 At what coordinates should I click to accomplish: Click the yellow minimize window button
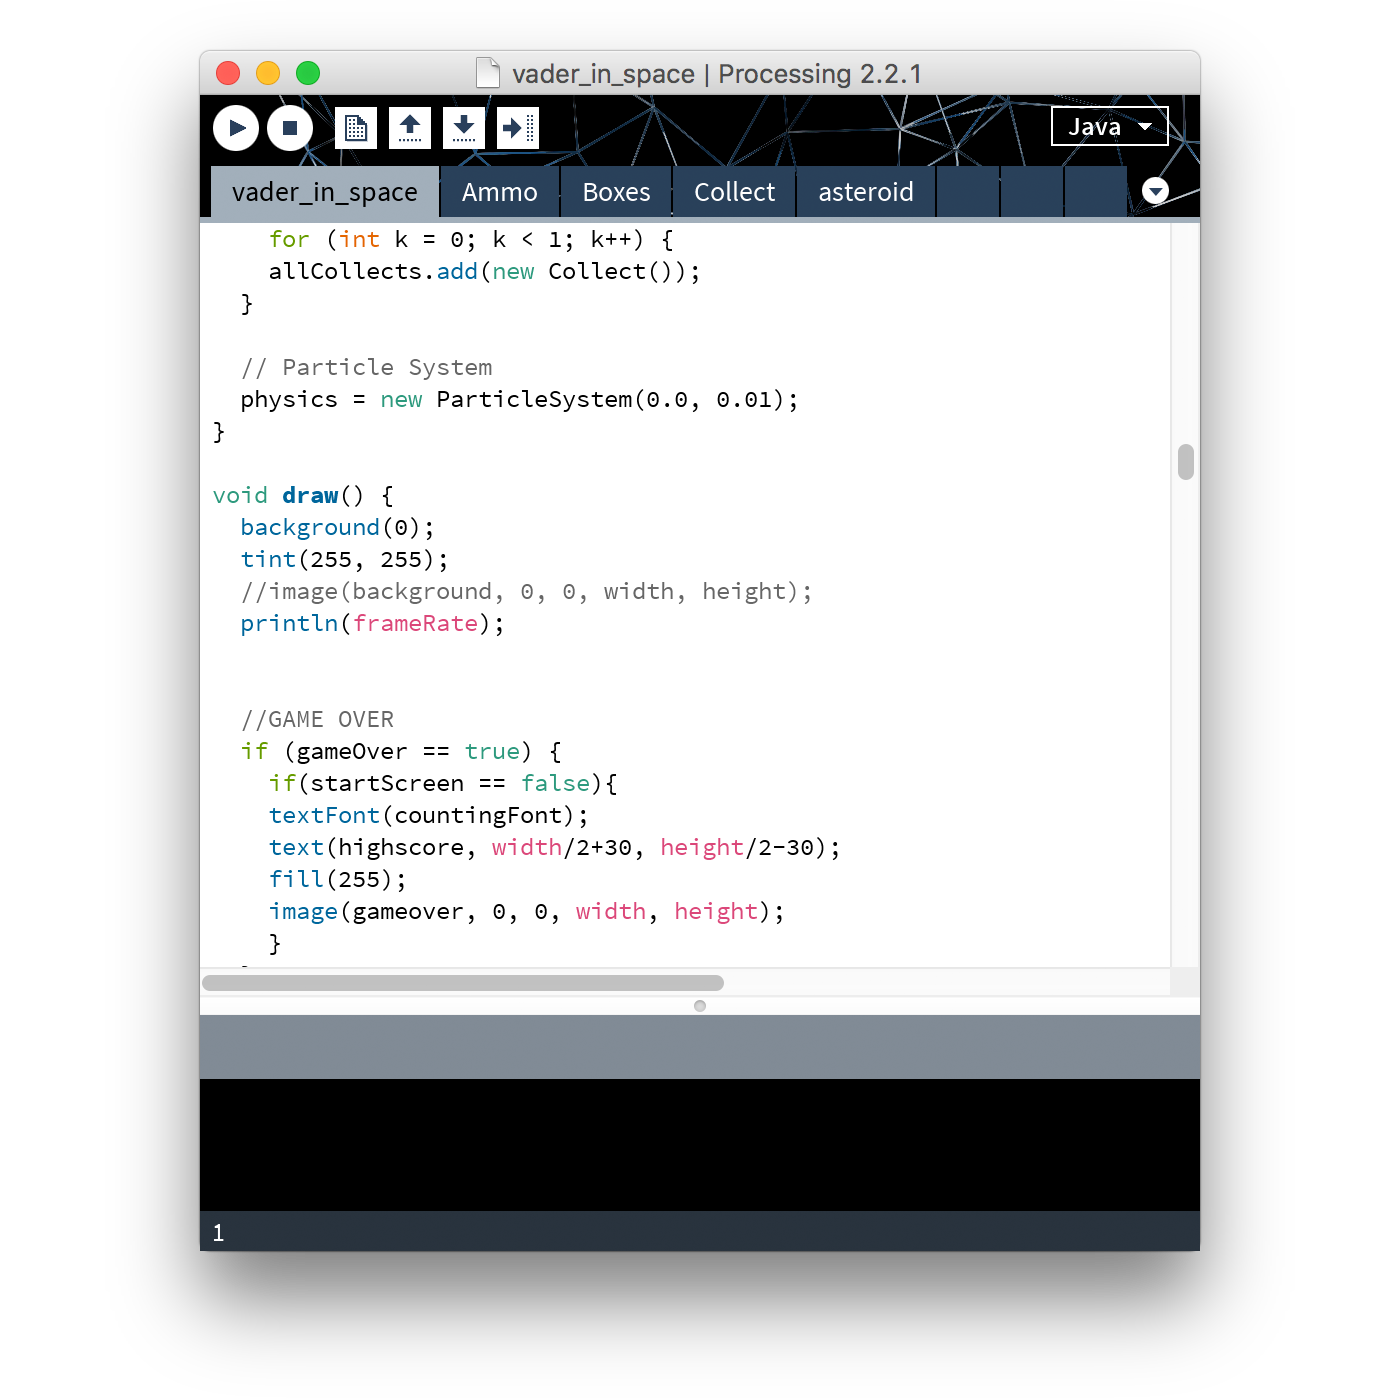(x=268, y=73)
